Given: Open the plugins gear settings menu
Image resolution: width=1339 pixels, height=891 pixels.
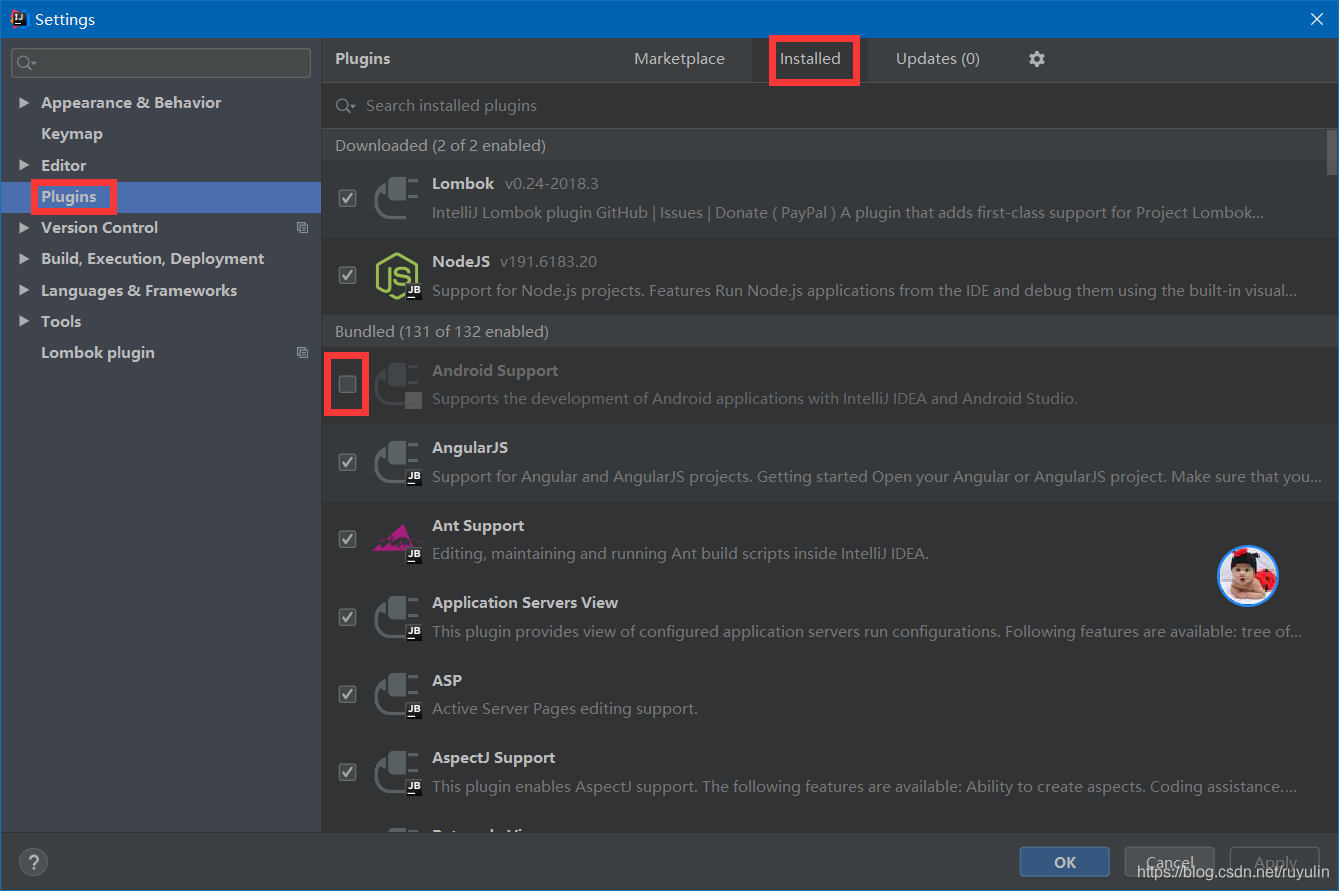Looking at the screenshot, I should coord(1037,59).
